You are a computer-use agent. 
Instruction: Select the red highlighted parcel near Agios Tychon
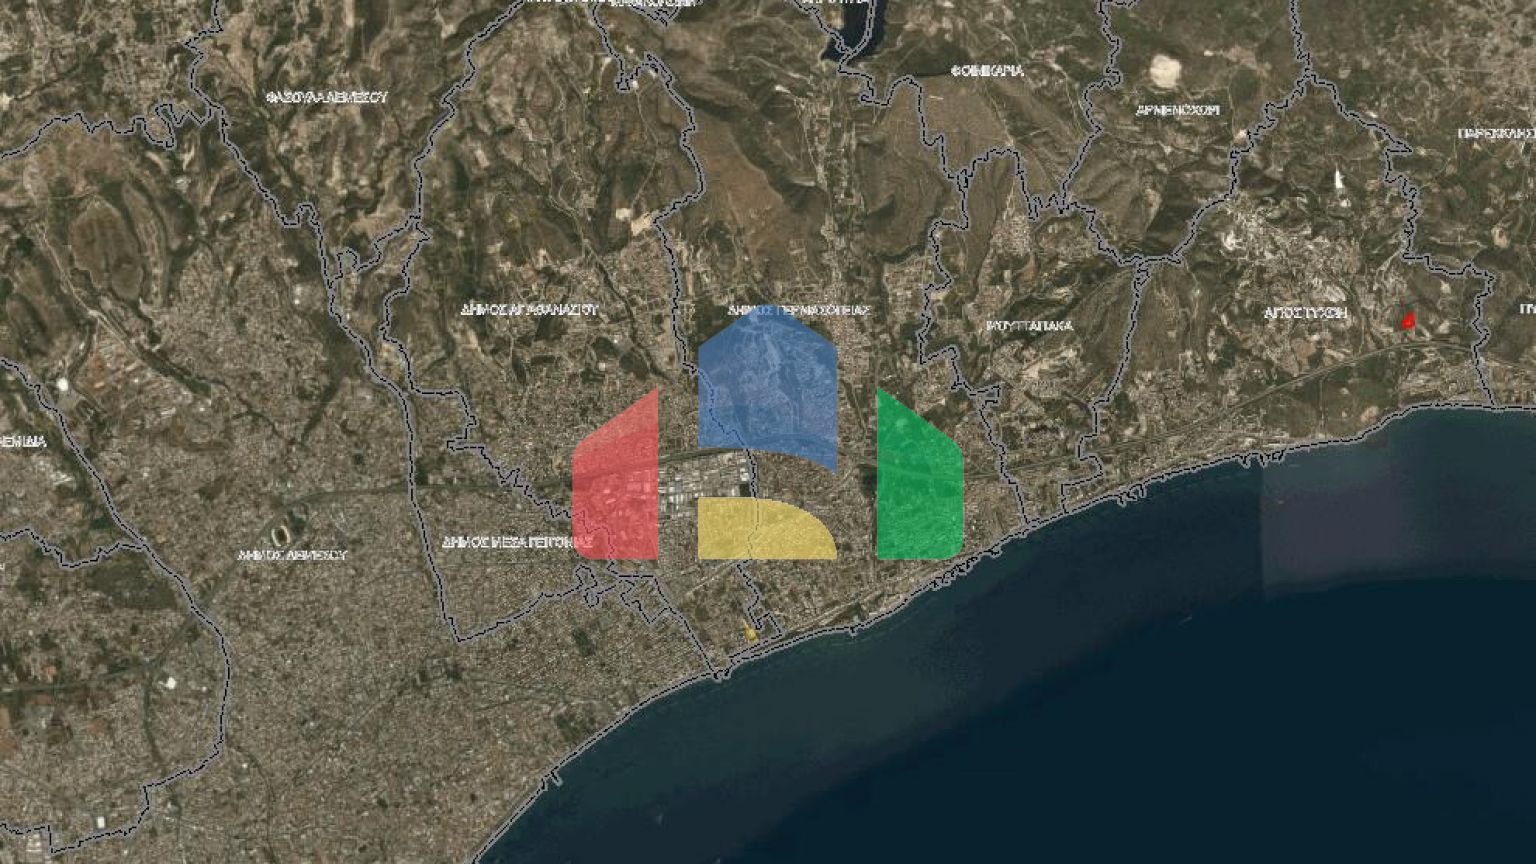1408,320
